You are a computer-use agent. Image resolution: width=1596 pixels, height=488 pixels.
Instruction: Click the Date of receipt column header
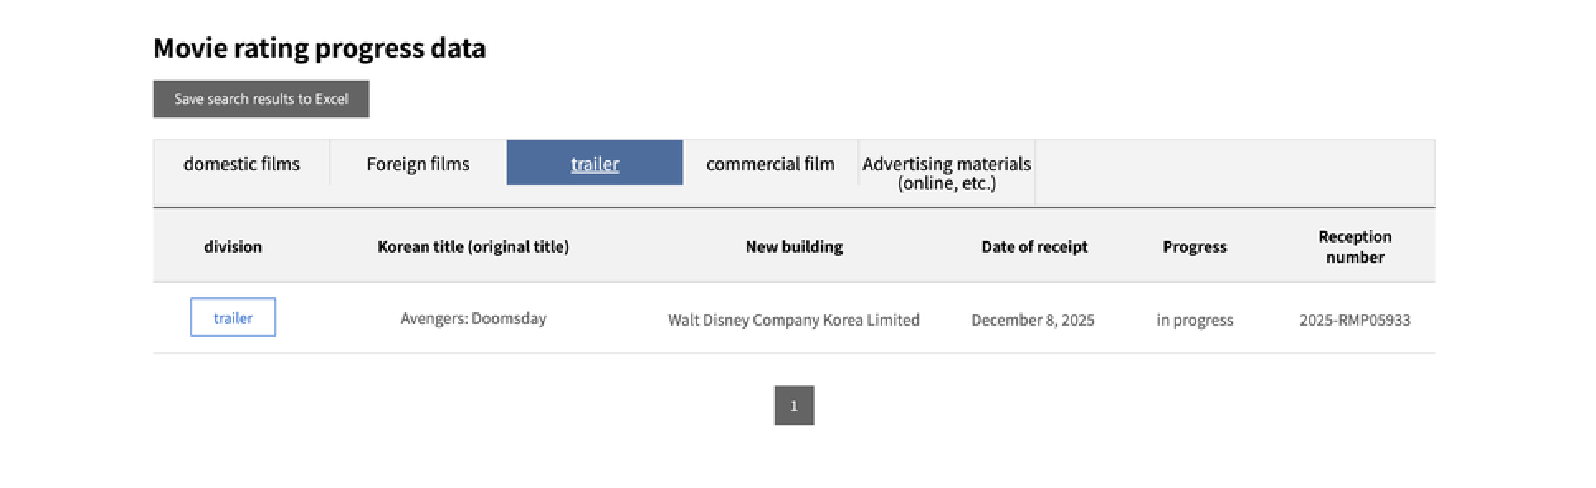coord(1034,247)
